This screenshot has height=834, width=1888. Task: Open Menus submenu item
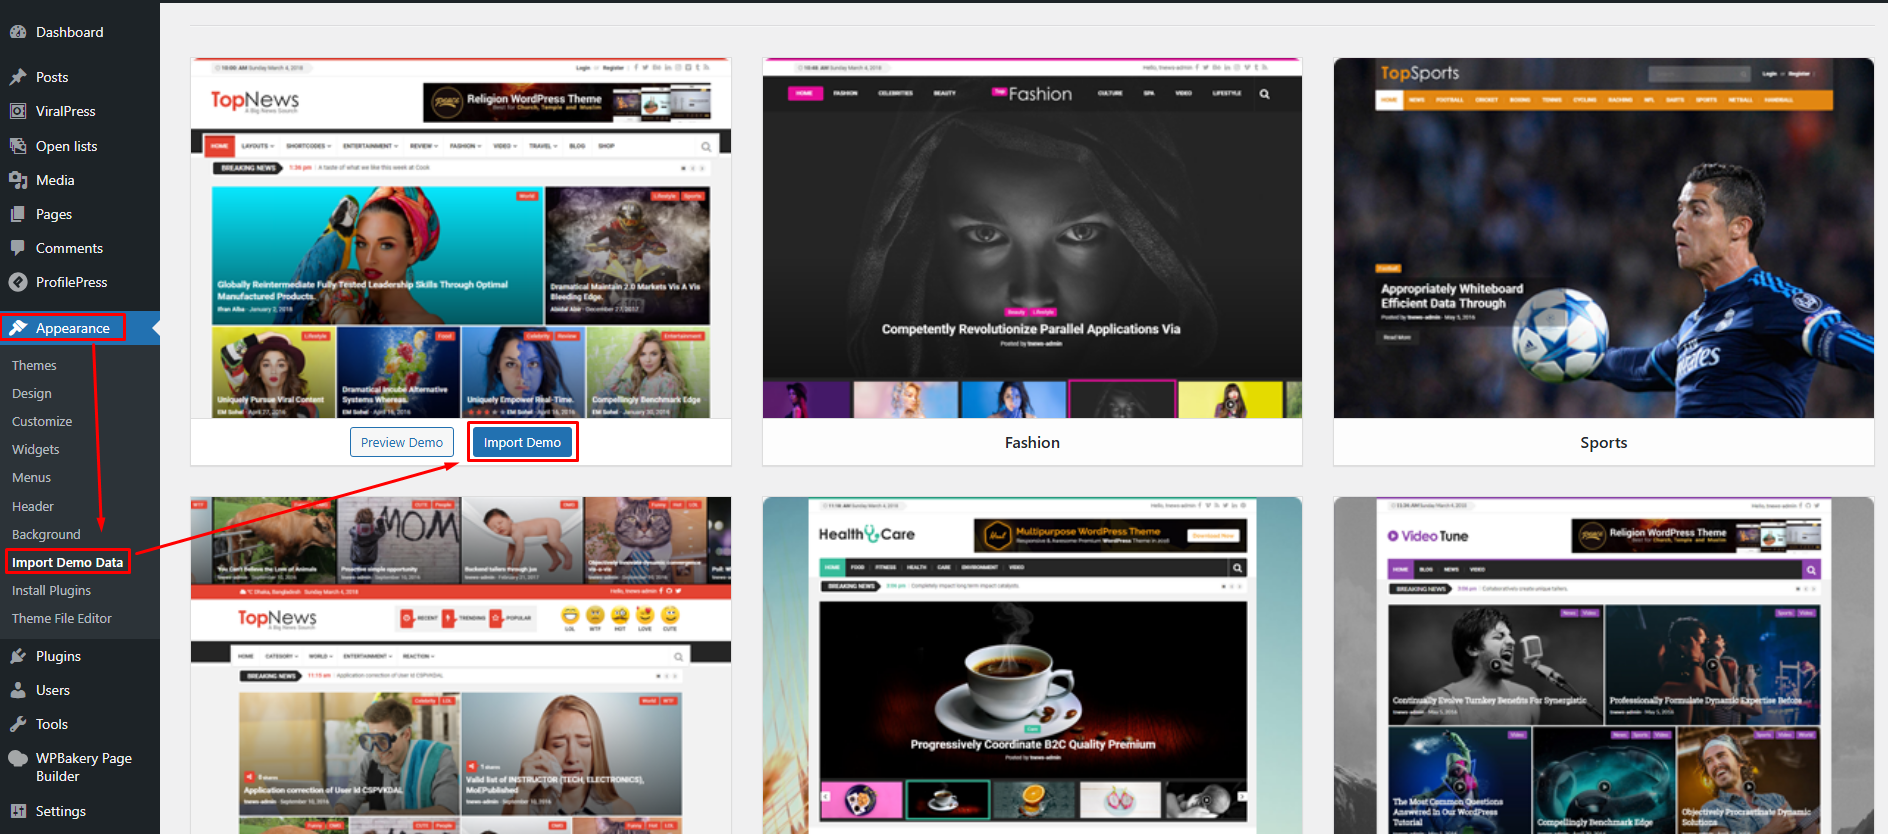(31, 477)
